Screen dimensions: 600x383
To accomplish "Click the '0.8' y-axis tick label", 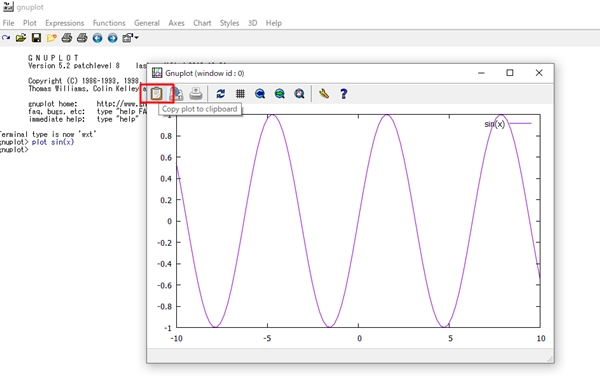I will pos(166,136).
